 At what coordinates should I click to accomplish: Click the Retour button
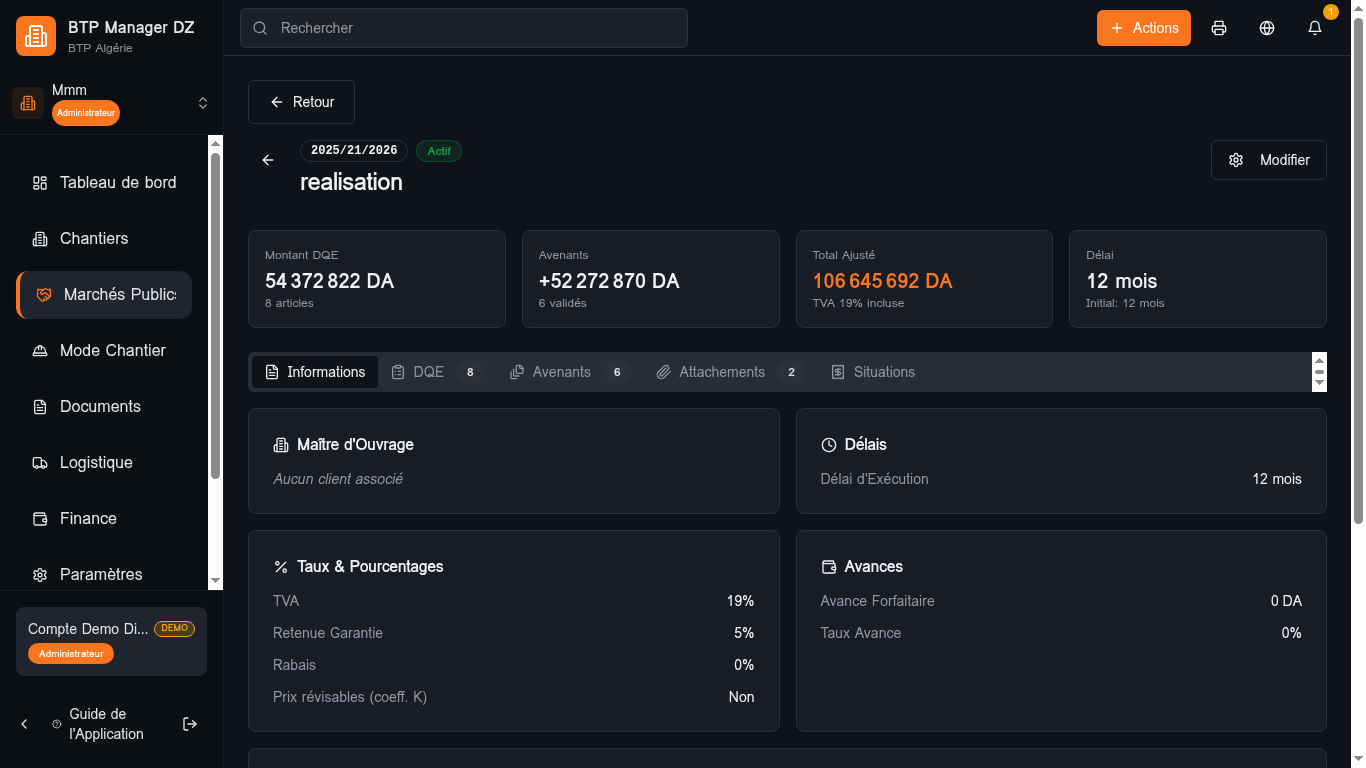point(301,102)
